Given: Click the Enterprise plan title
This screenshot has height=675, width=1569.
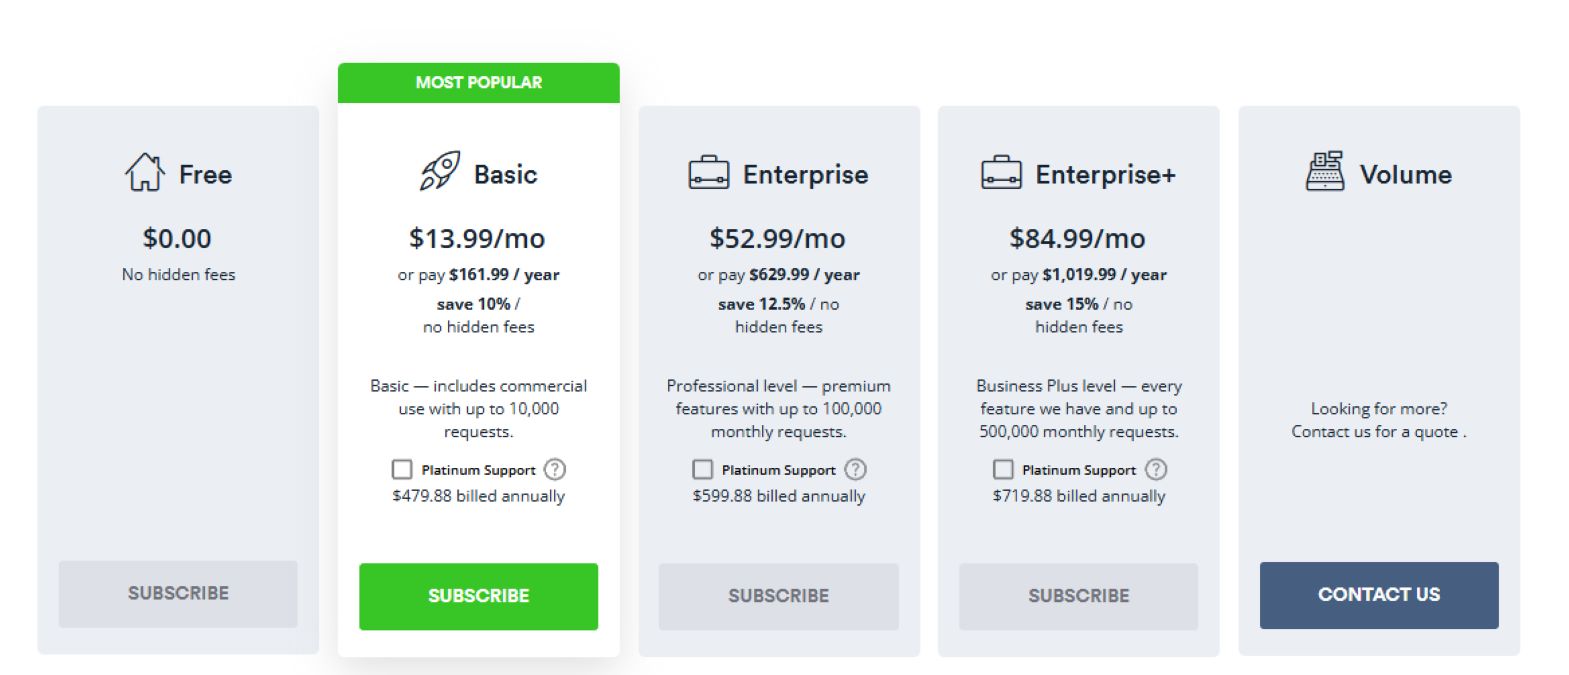Looking at the screenshot, I should (x=805, y=175).
